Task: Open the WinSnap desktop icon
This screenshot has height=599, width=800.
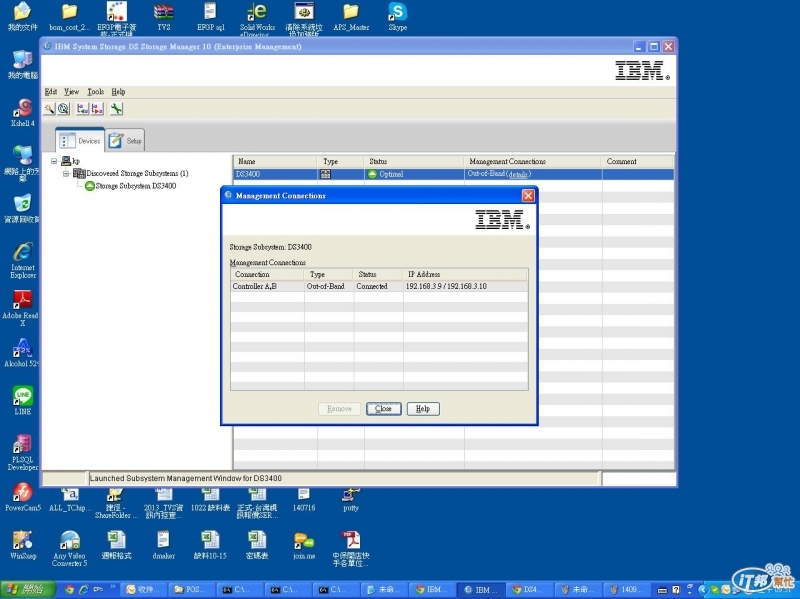Action: tap(23, 545)
